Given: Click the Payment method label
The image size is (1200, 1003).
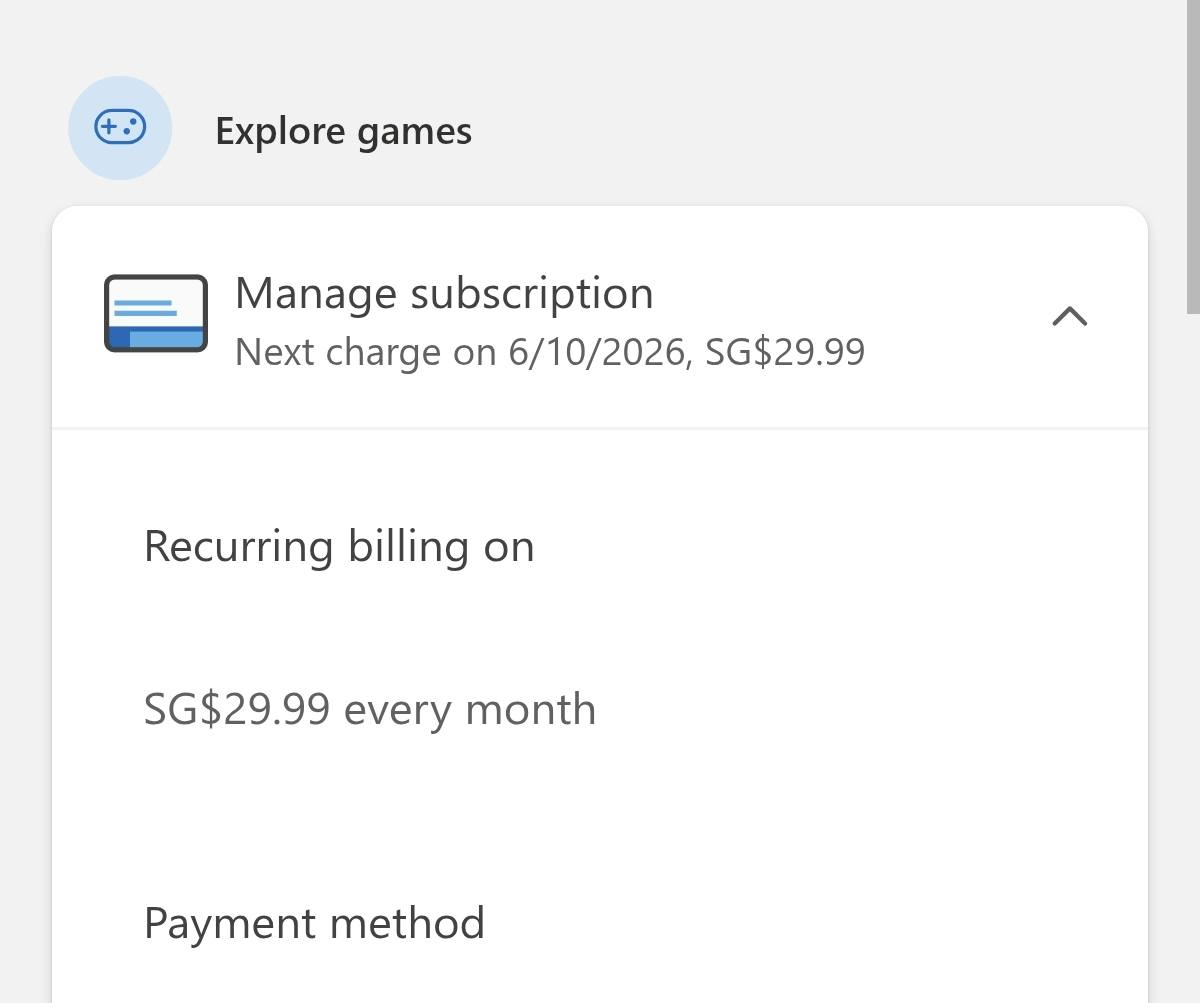Looking at the screenshot, I should pos(314,923).
